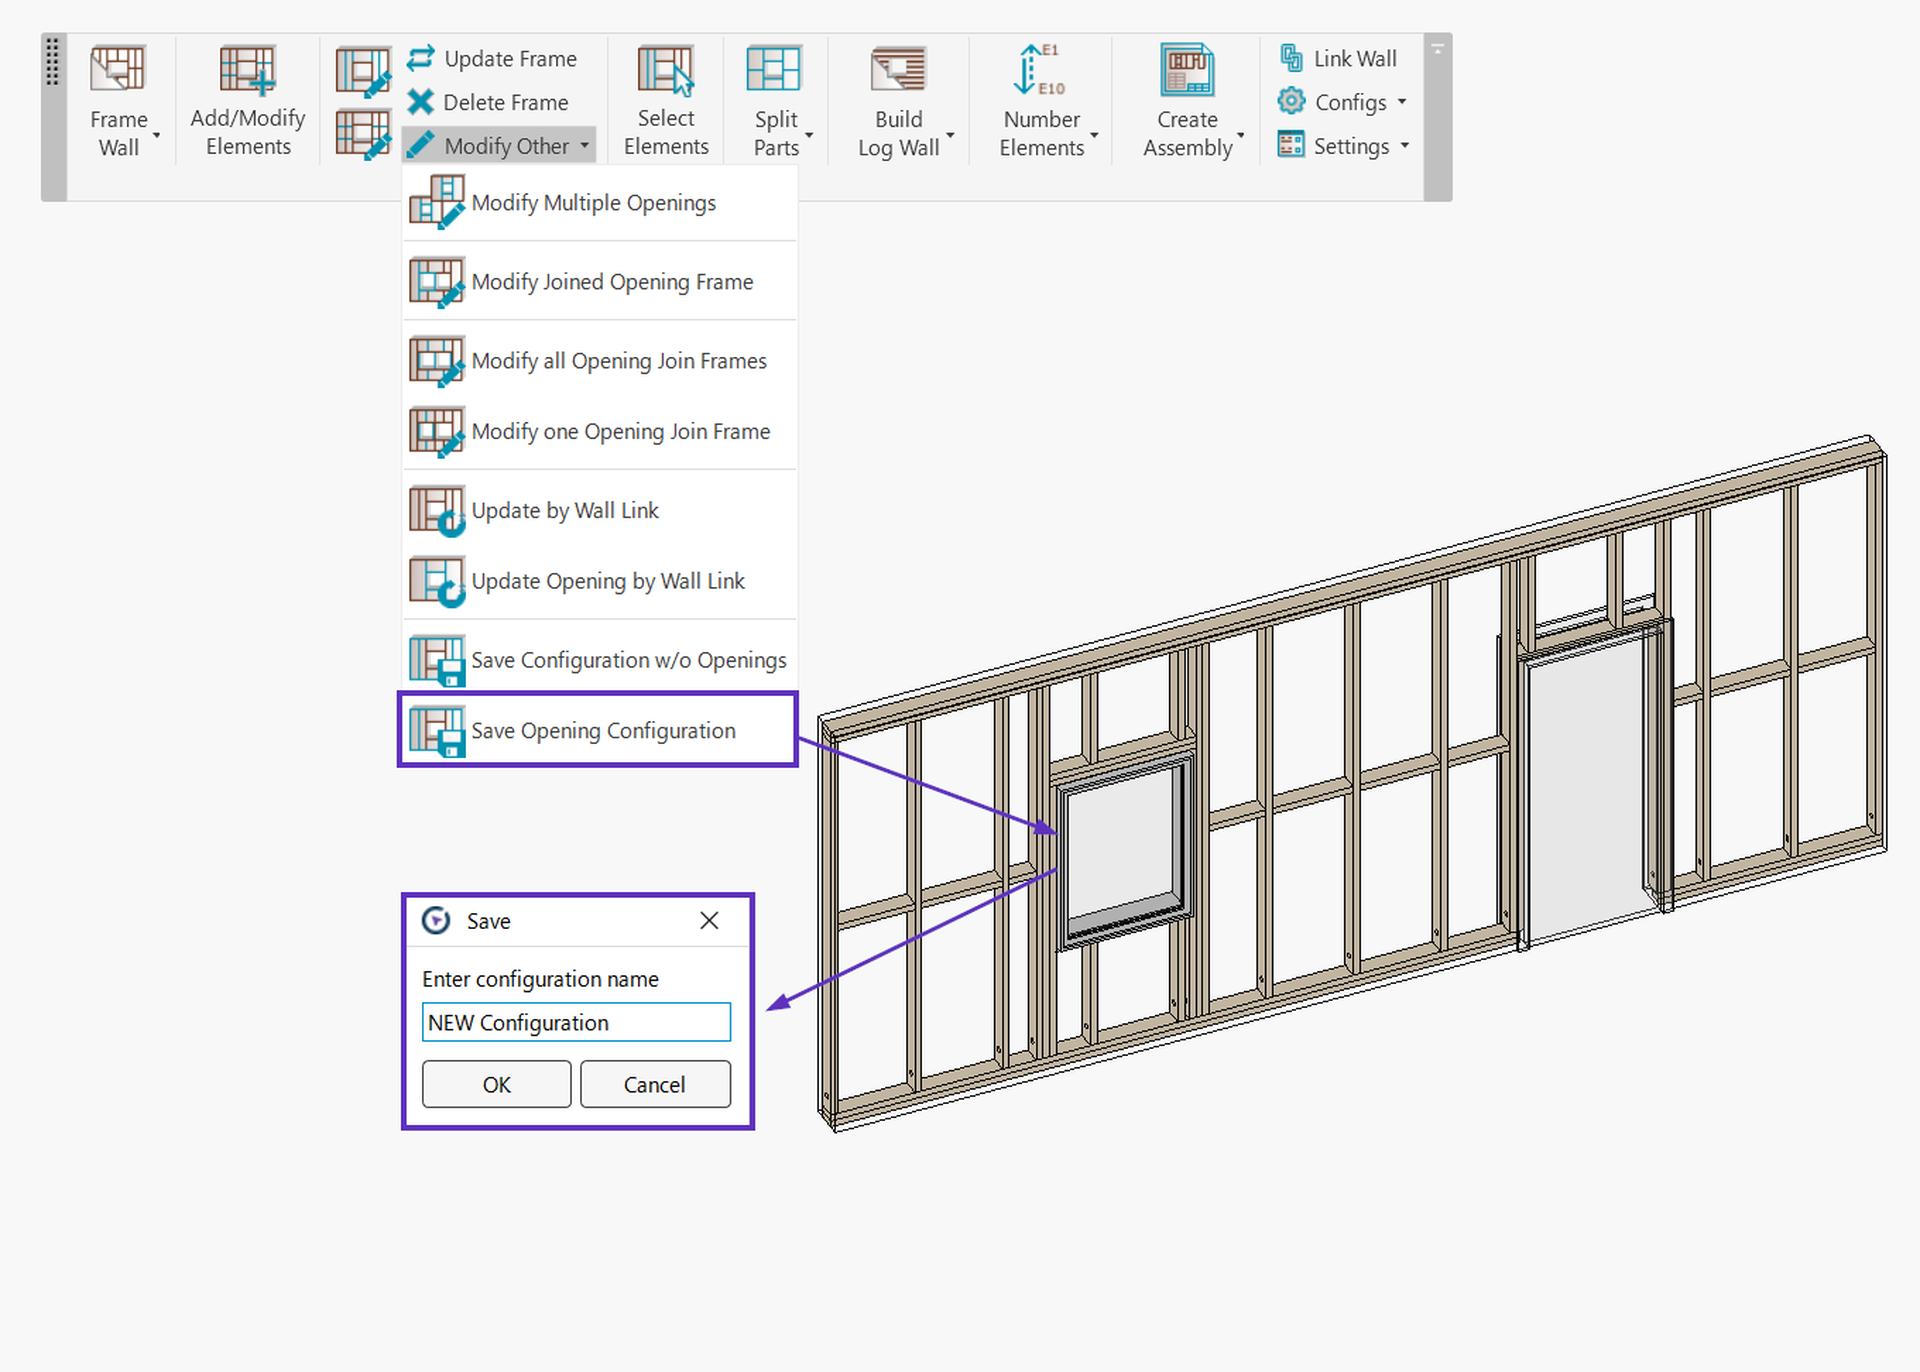Image resolution: width=1920 pixels, height=1372 pixels.
Task: Select Update by Wall Link
Action: click(565, 510)
